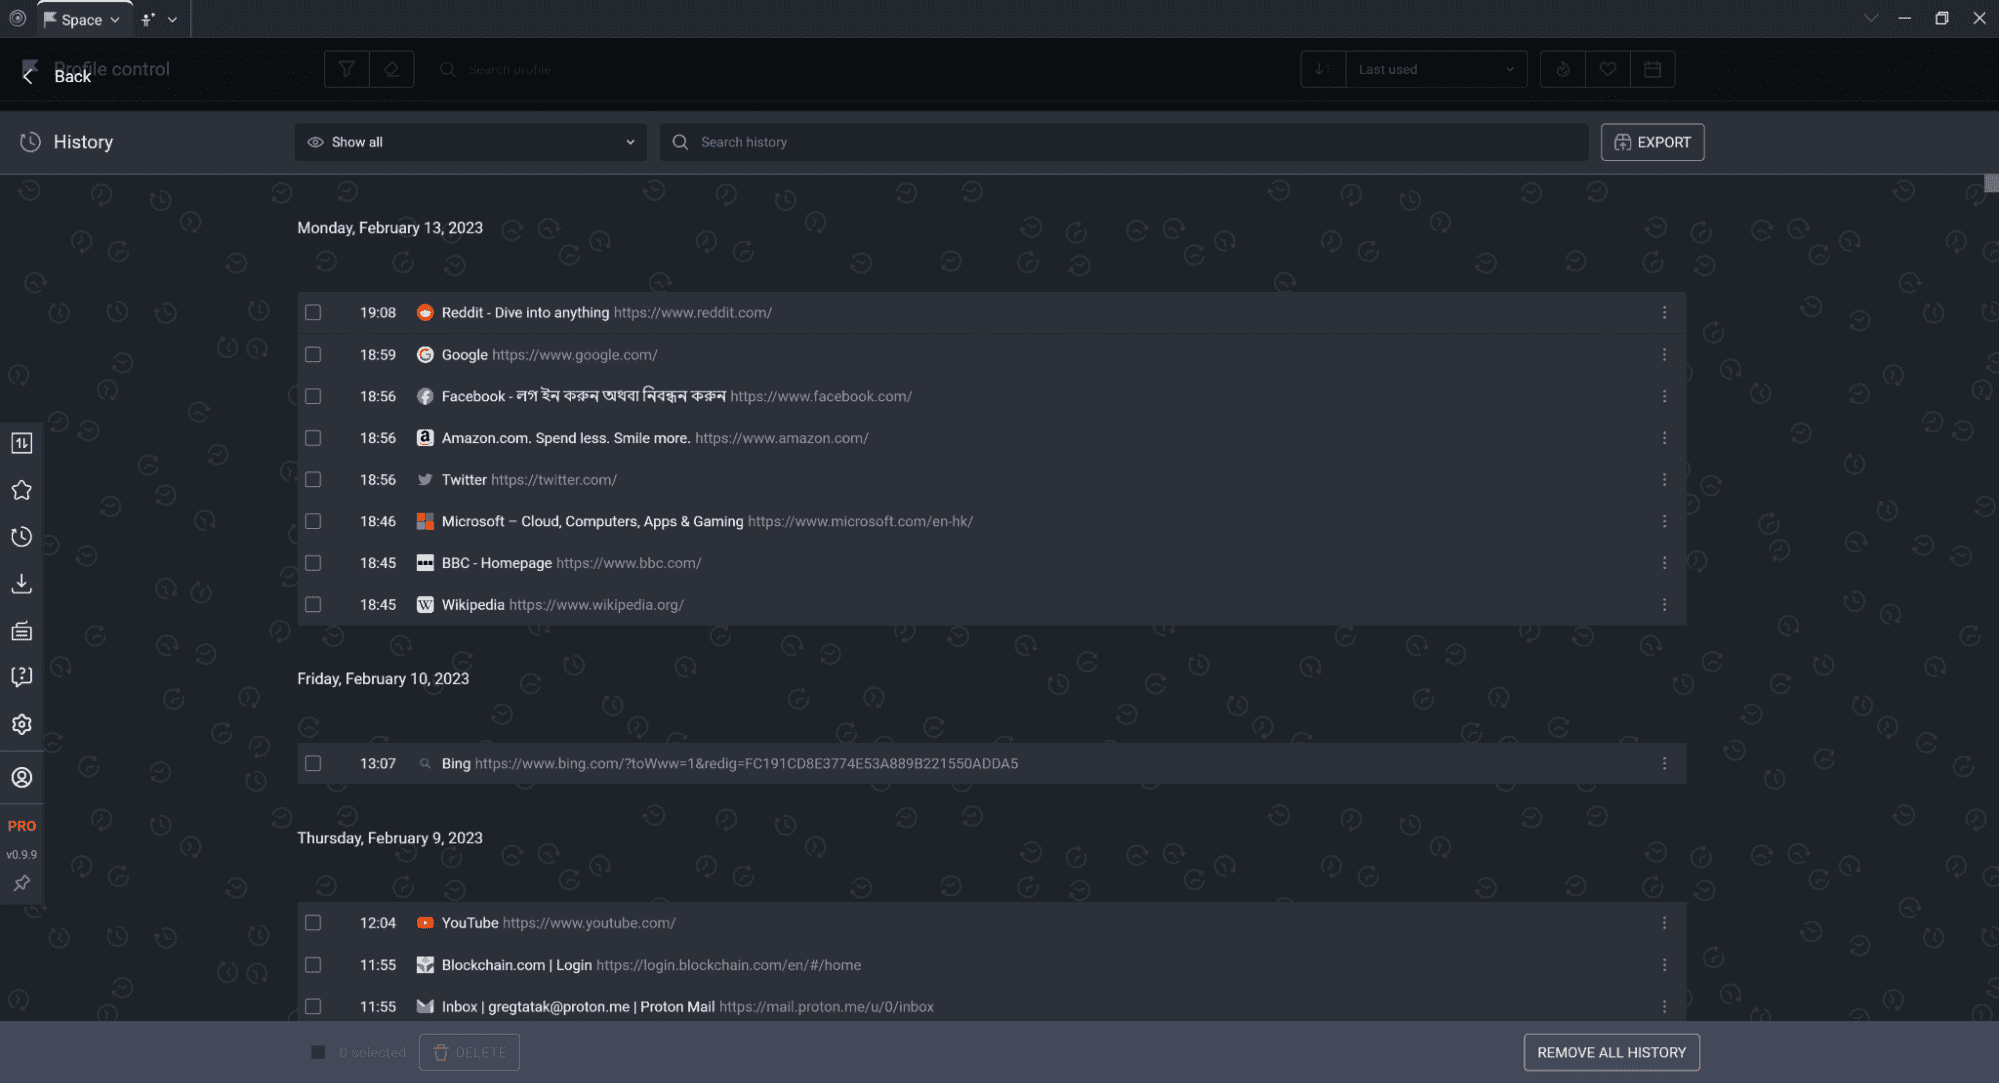
Task: Click the vertical scrollbar thumb
Action: click(1991, 183)
